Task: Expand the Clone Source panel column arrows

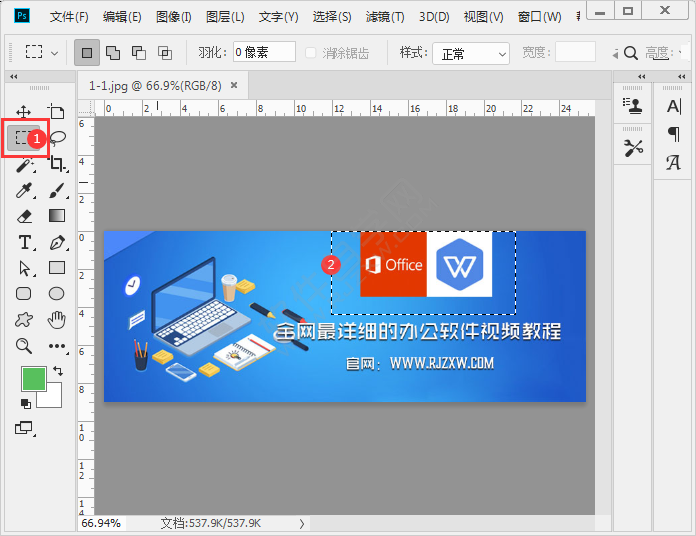Action: click(642, 76)
